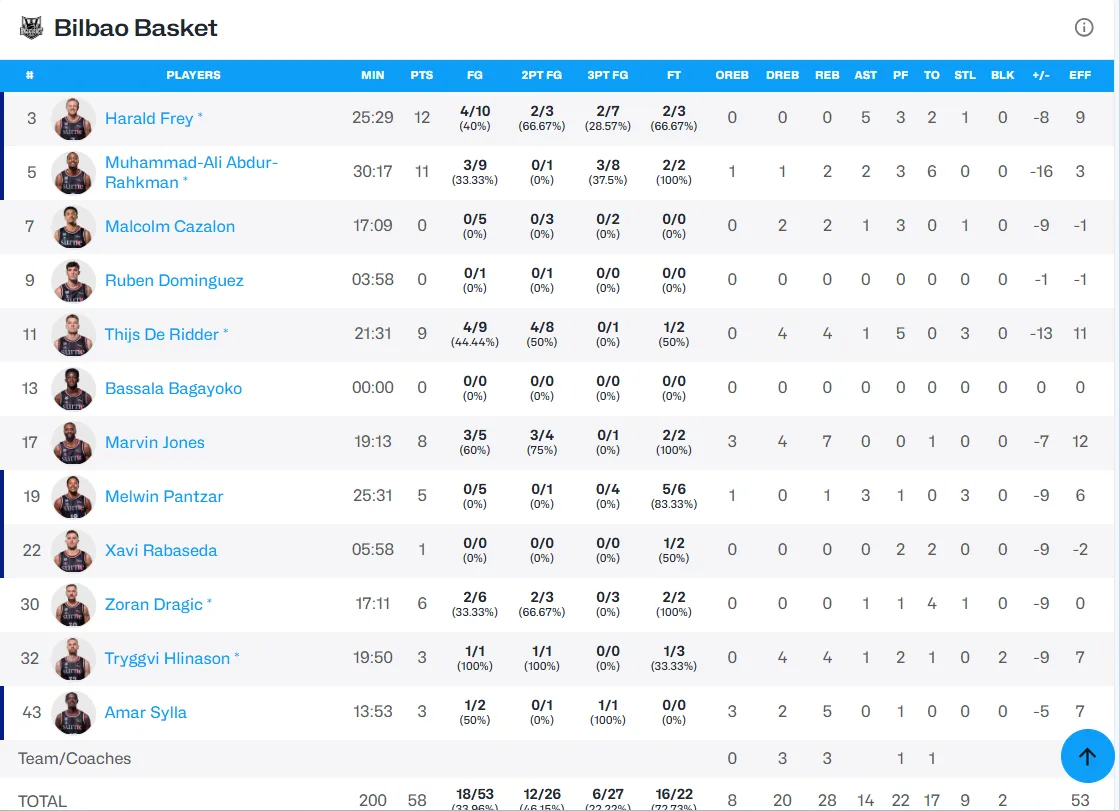The image size is (1119, 811).
Task: Open Ruben Dominguez's player photo
Action: pos(73,281)
